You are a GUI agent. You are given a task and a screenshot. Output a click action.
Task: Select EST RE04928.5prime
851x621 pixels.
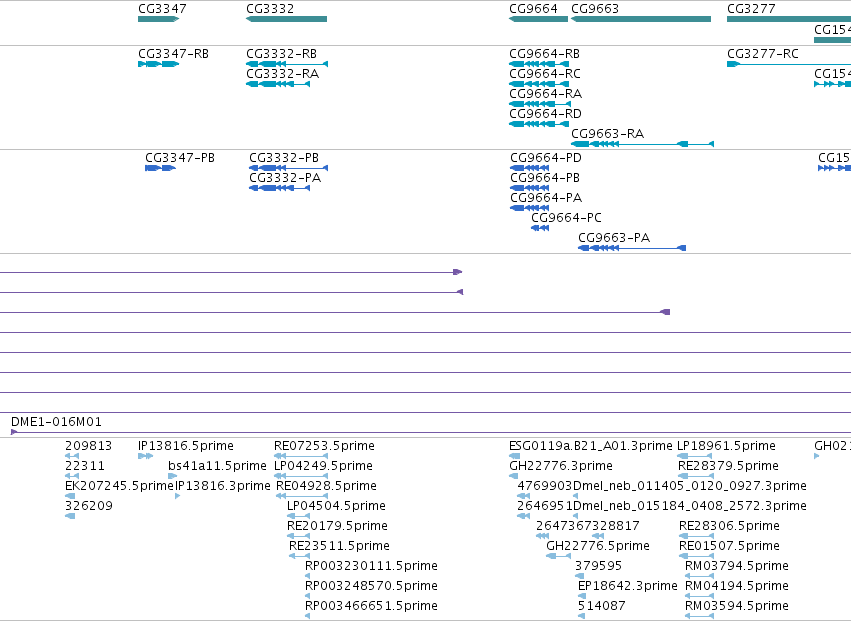(302, 496)
